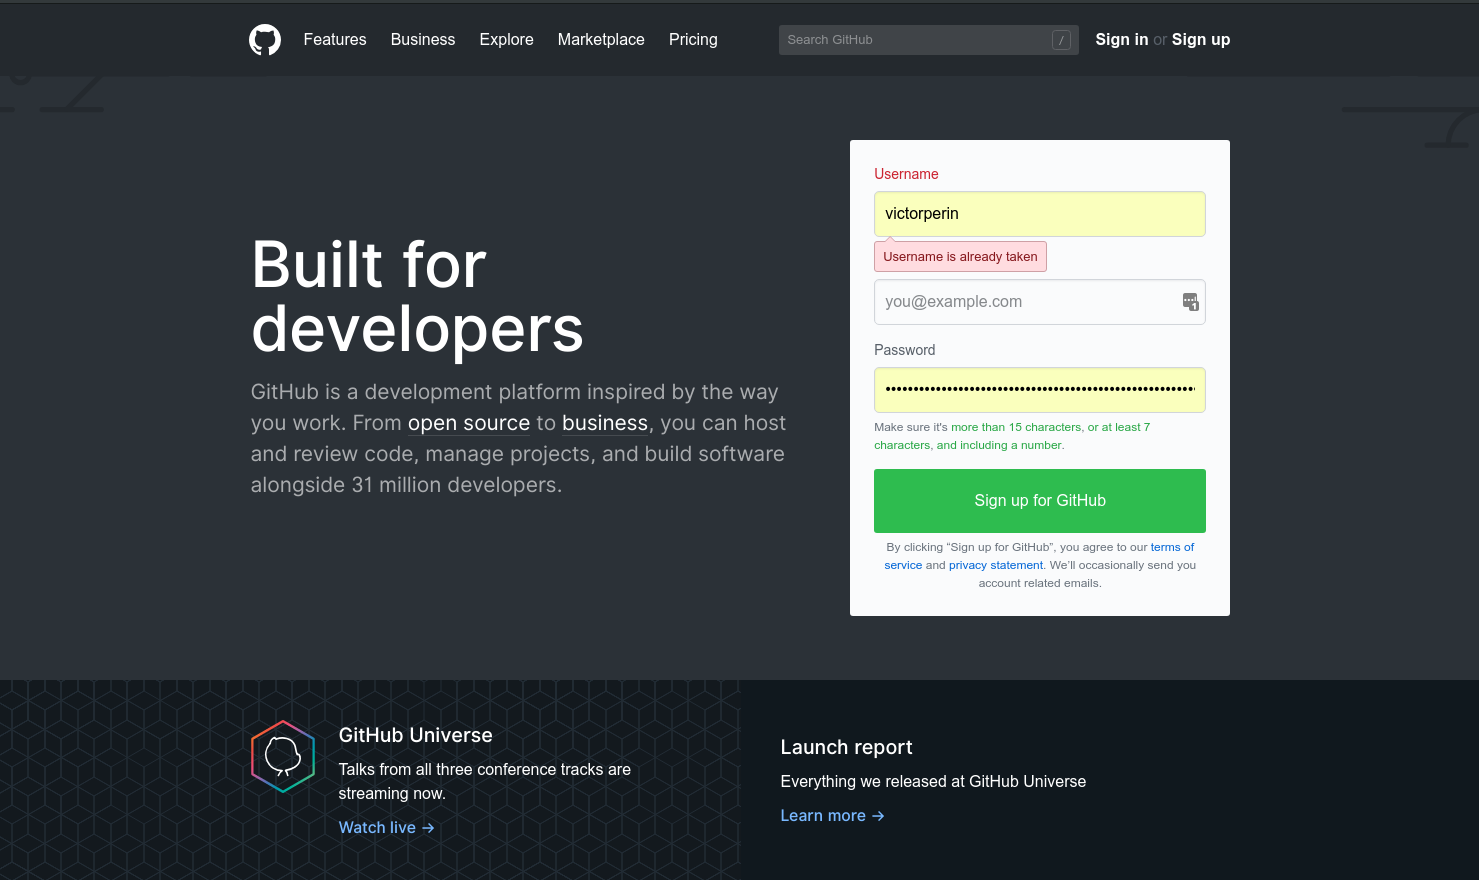The height and width of the screenshot is (881, 1479).
Task: Click the GitHub Universe heading
Action: tap(416, 735)
